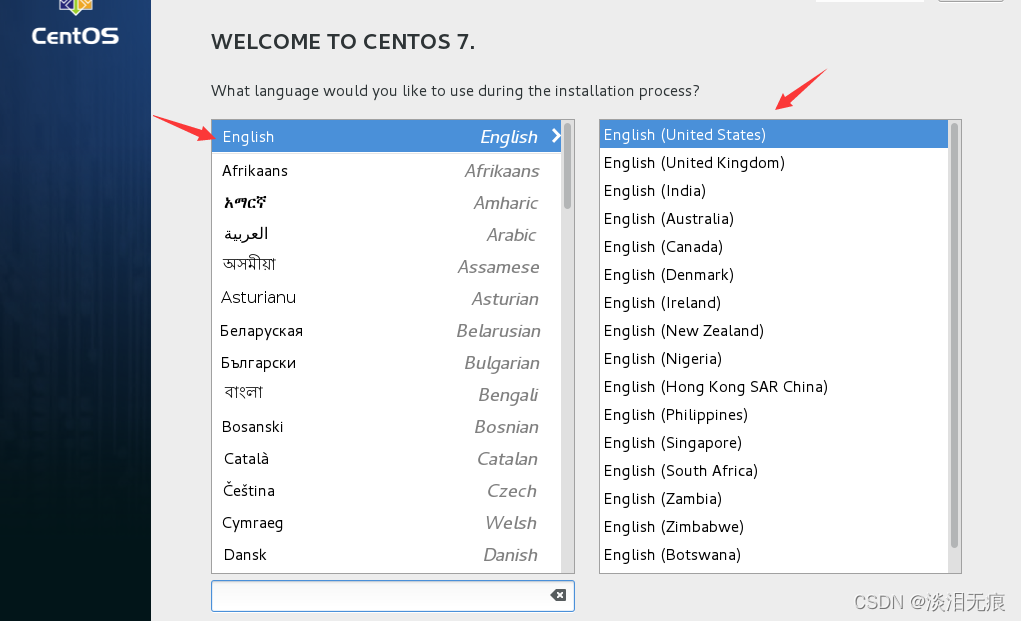Choose English (India) locale
The width and height of the screenshot is (1021, 621).
click(x=774, y=191)
